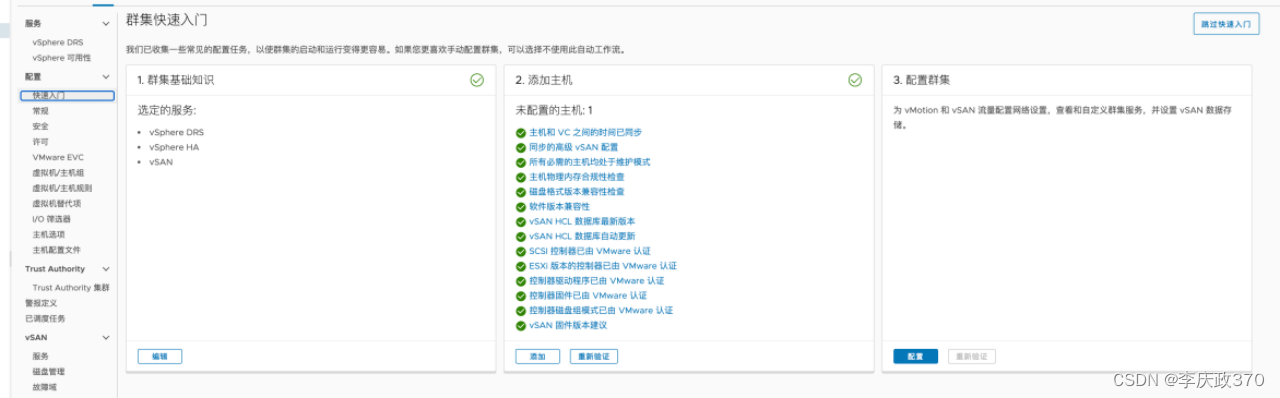Screen dimensions: 1280x398
Task: Select vSphere DRS in sidebar
Action: tap(58, 42)
